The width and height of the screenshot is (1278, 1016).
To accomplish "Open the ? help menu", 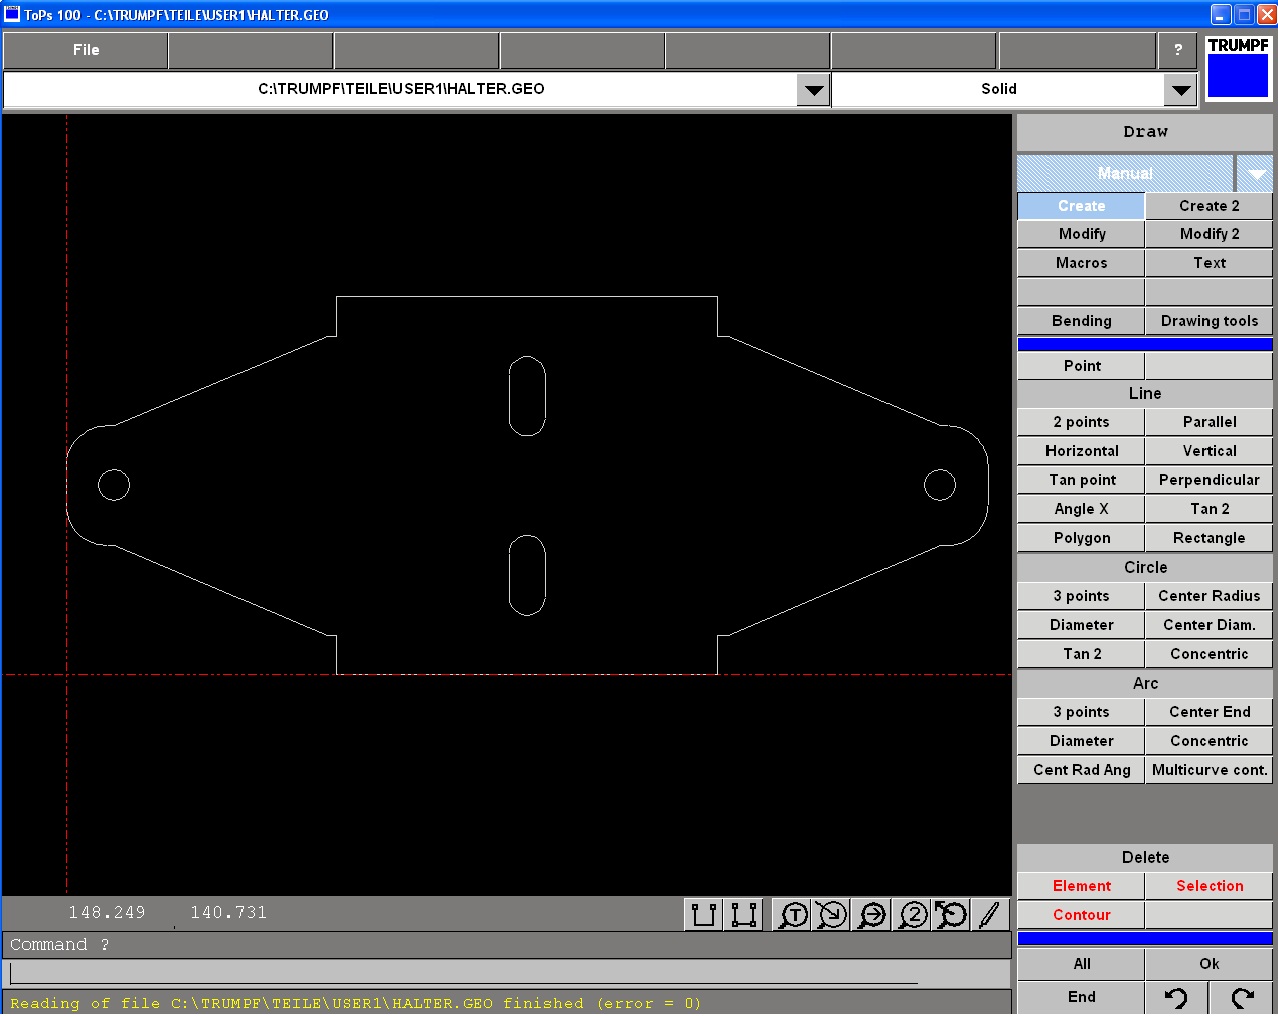I will [1178, 50].
